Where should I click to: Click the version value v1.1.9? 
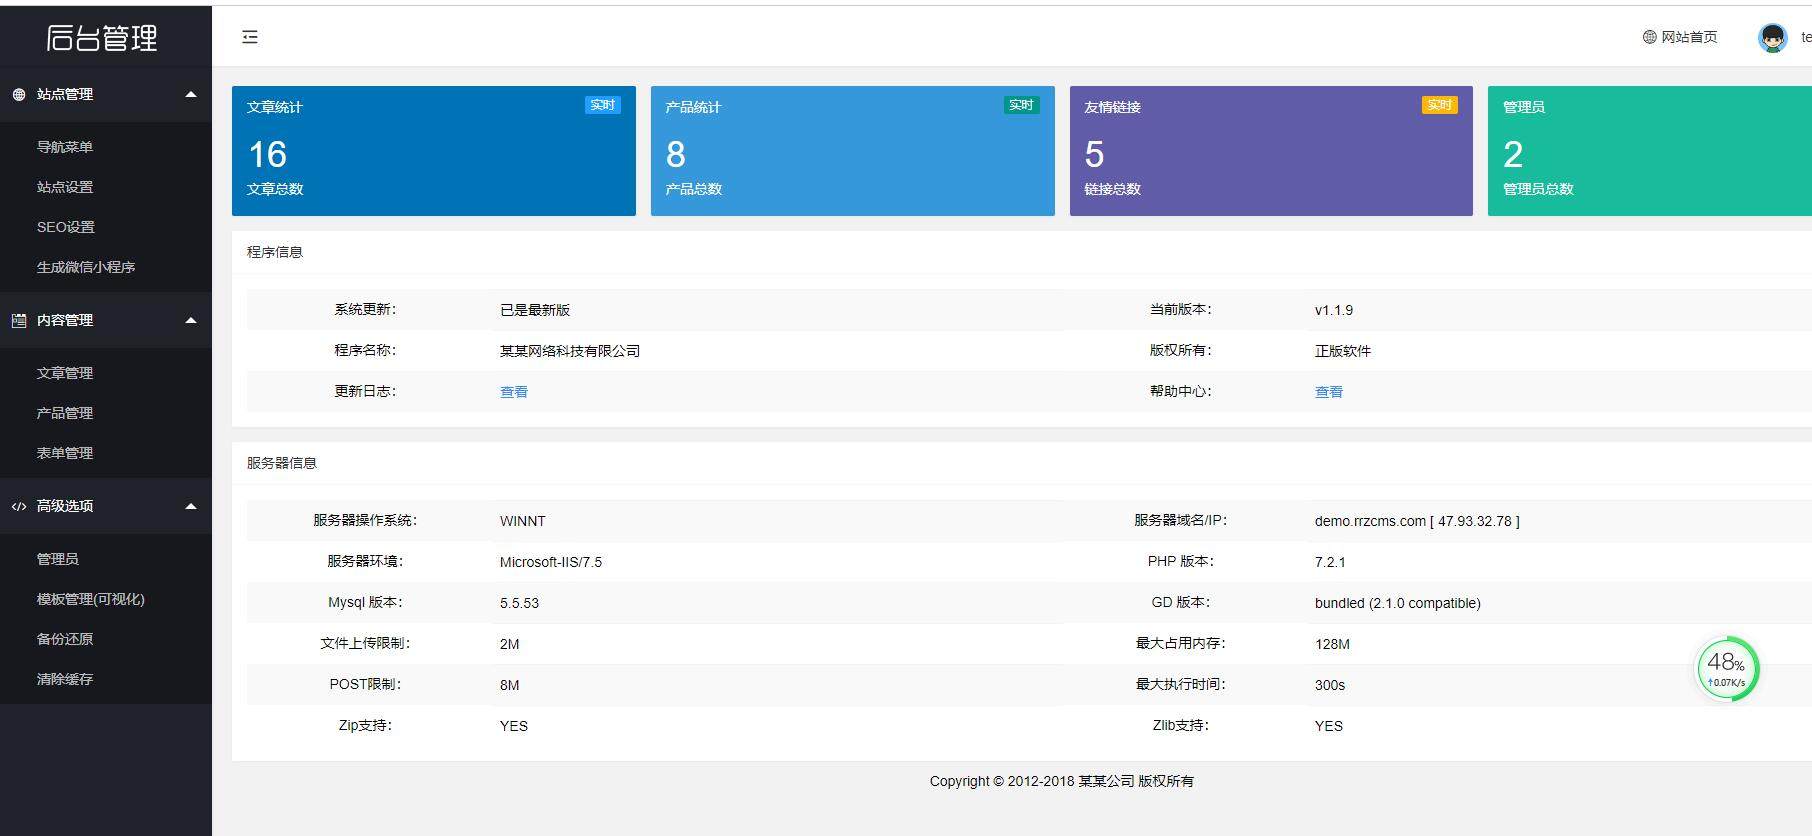1334,310
